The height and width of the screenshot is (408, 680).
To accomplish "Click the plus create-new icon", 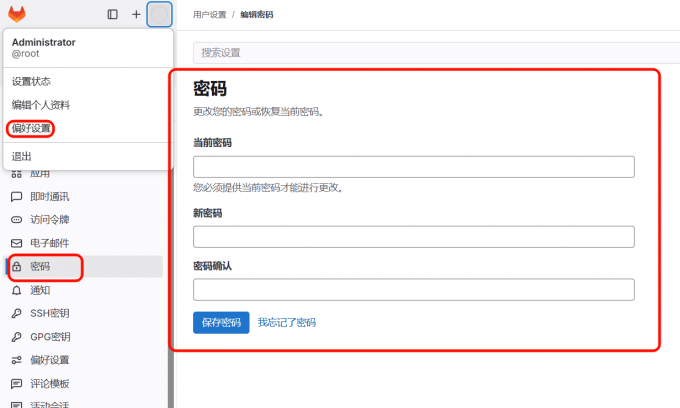I will (x=136, y=14).
